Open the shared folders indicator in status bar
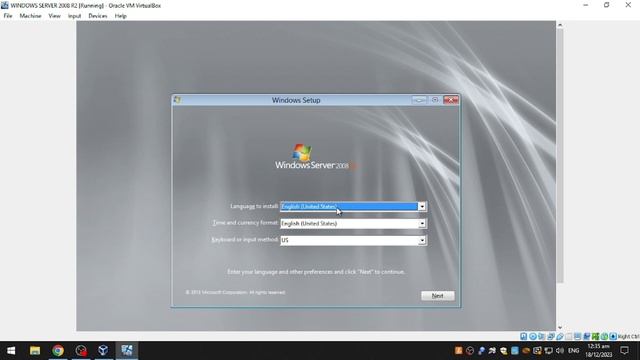 (x=569, y=336)
